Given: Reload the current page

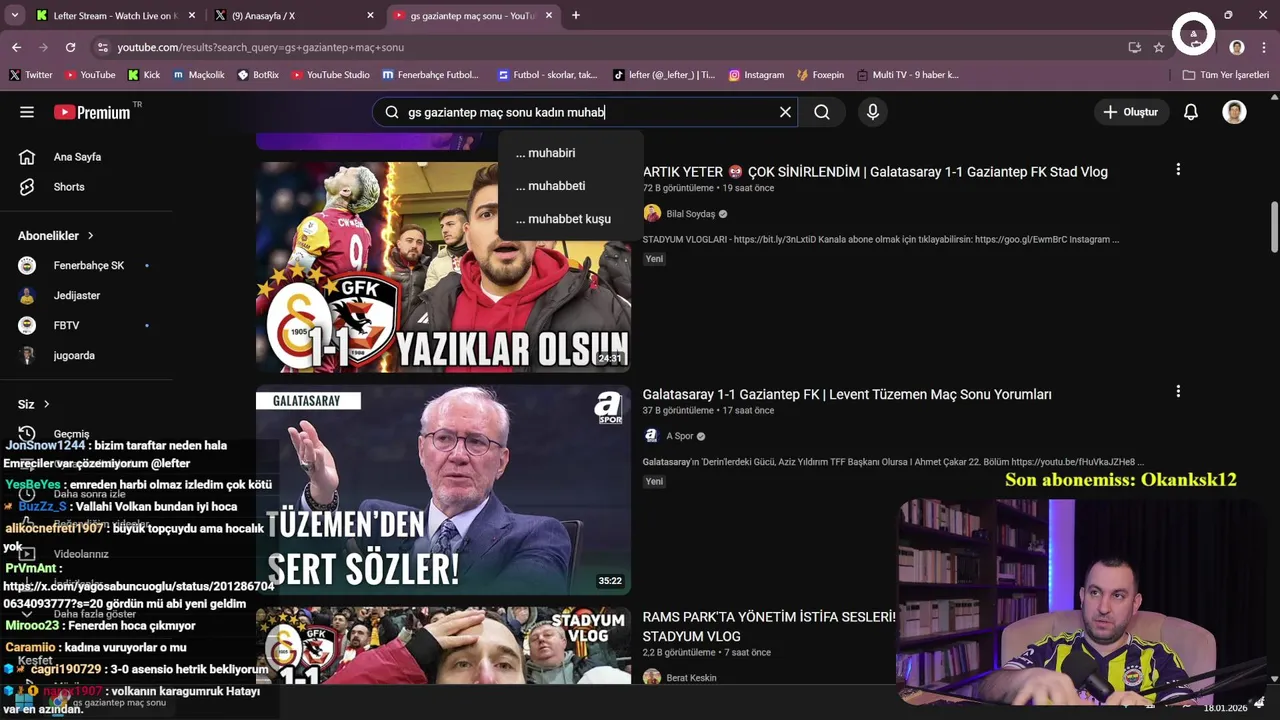Looking at the screenshot, I should [70, 47].
